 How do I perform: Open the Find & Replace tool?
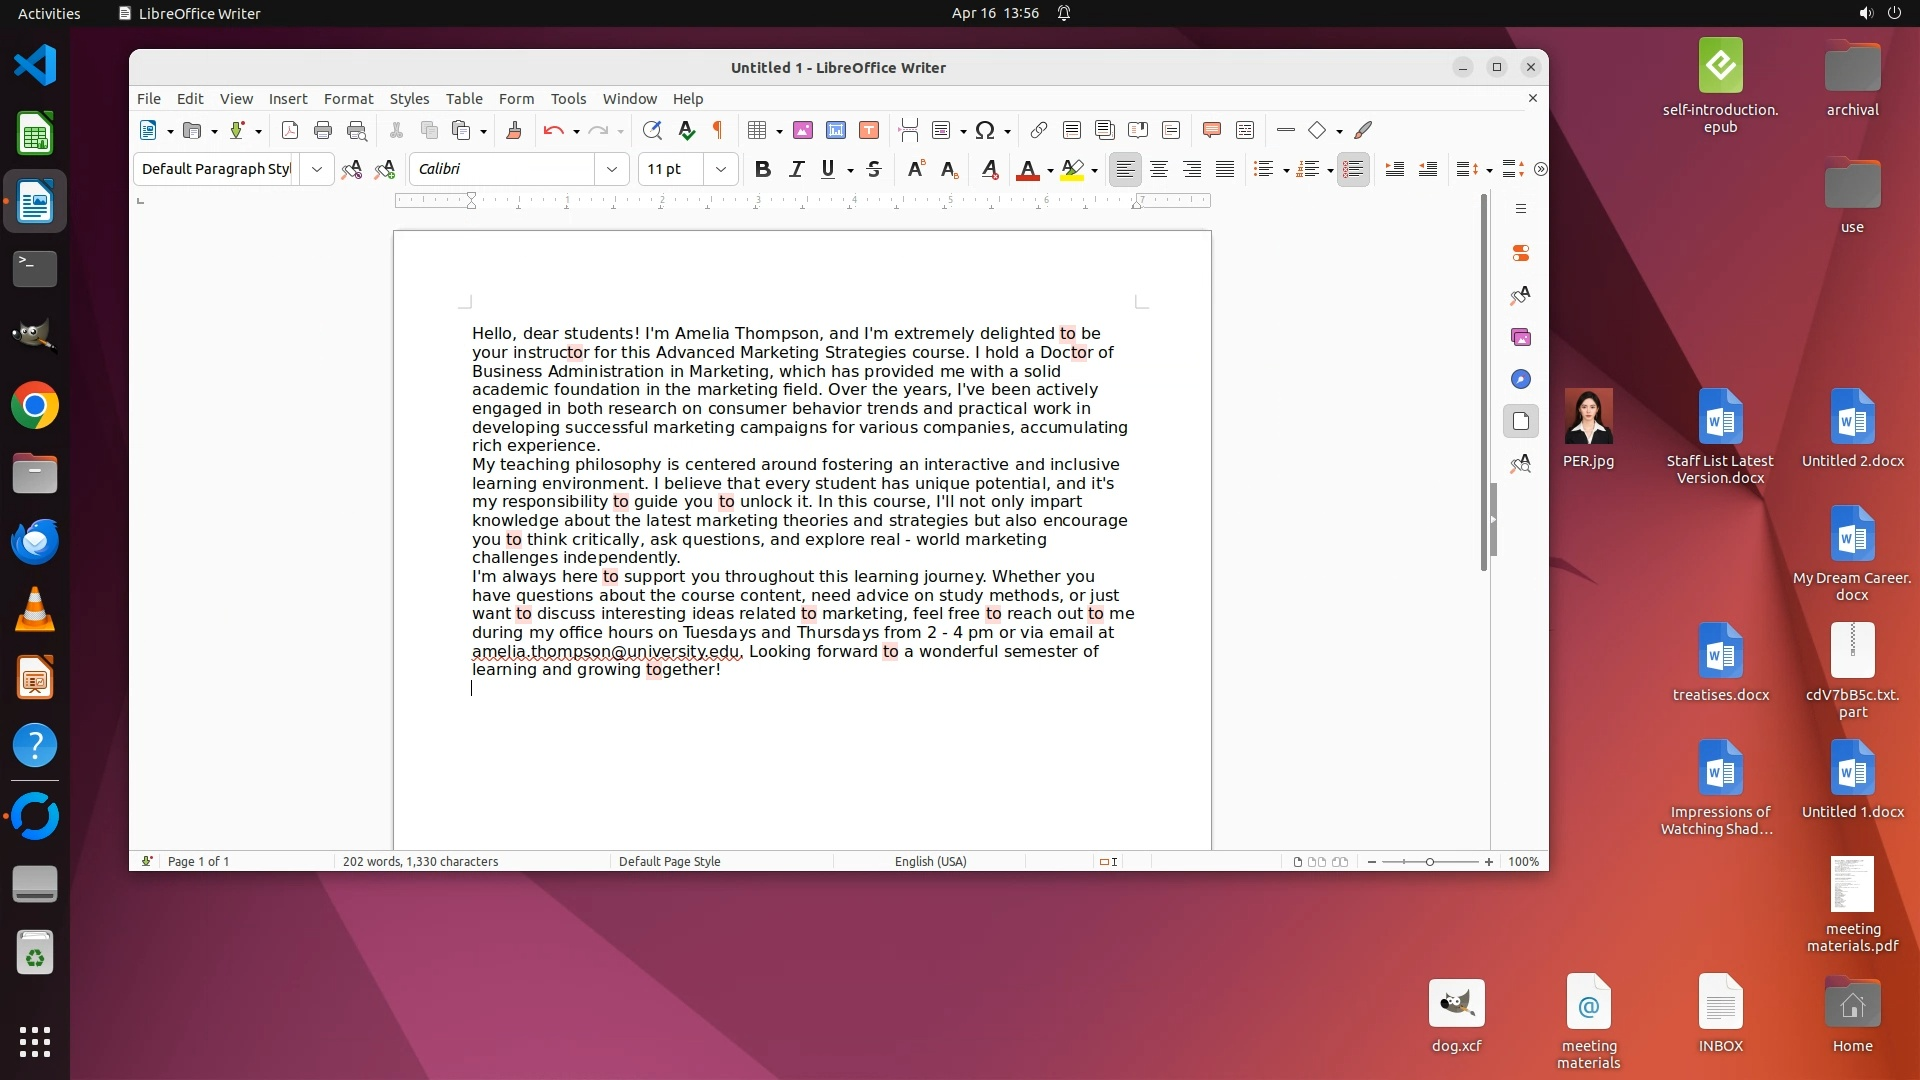[652, 130]
